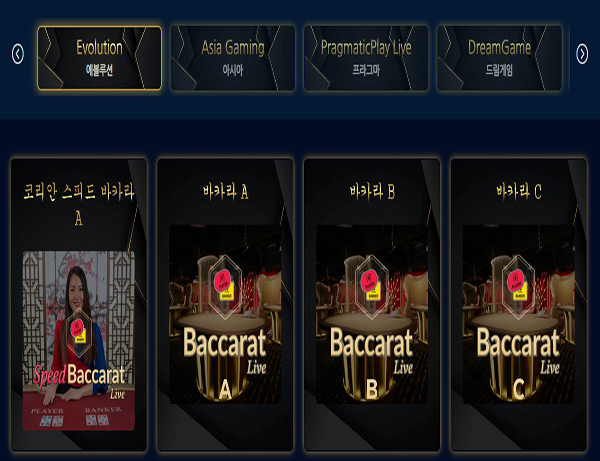
Task: Click the 바카라 C card title
Action: point(518,191)
